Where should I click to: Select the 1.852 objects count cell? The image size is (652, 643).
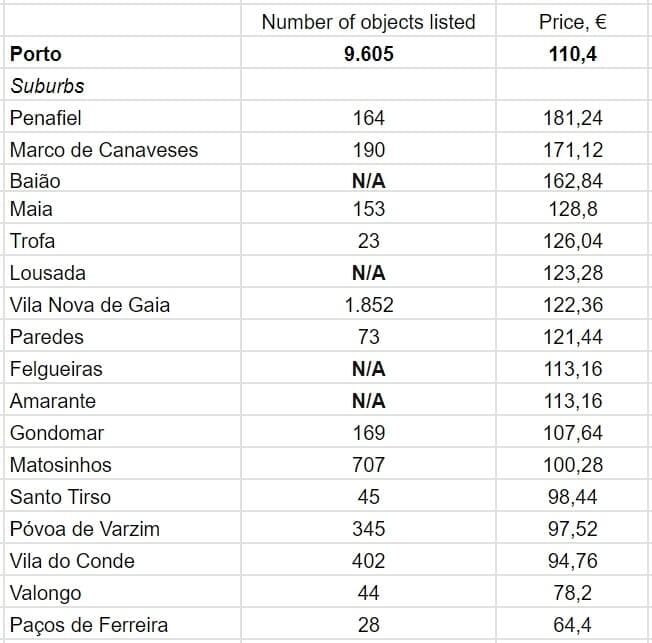point(368,305)
